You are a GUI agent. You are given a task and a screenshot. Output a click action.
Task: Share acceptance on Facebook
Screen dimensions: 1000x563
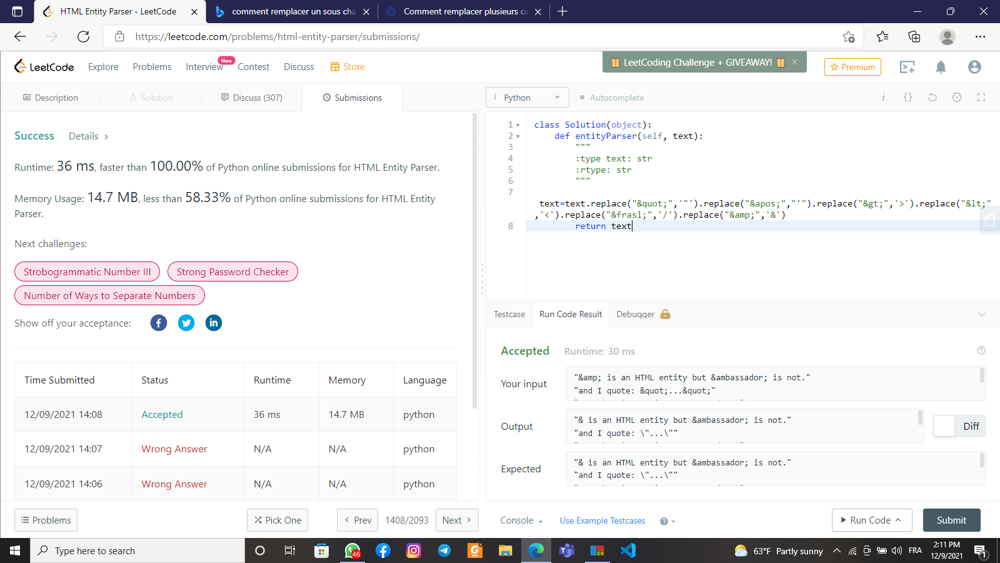[x=159, y=323]
